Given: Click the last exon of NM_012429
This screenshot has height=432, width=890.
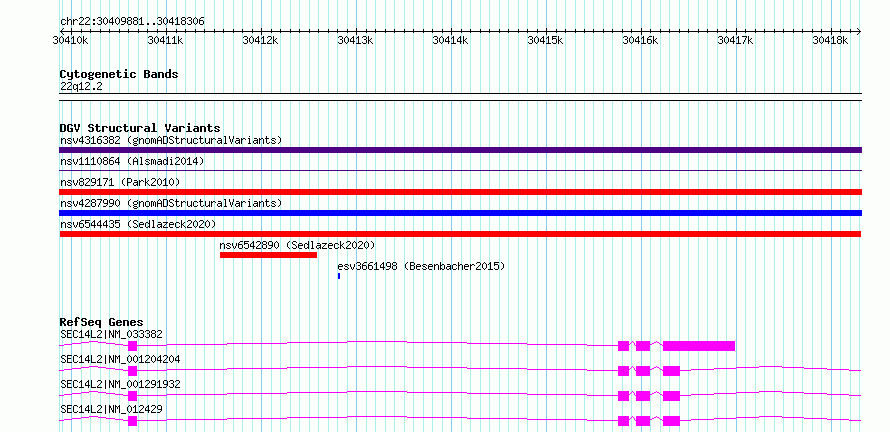Looking at the screenshot, I should (671, 421).
